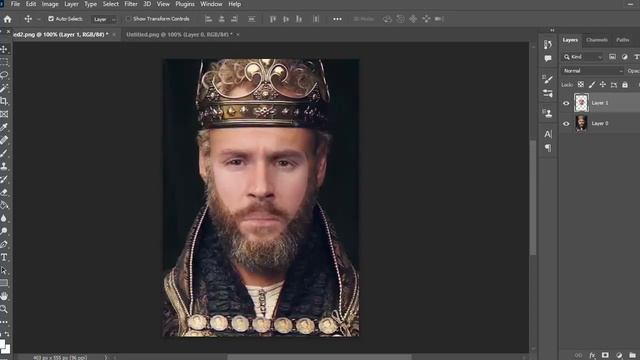Open the Filter menu
This screenshot has width=640, height=360.
coord(131,4)
